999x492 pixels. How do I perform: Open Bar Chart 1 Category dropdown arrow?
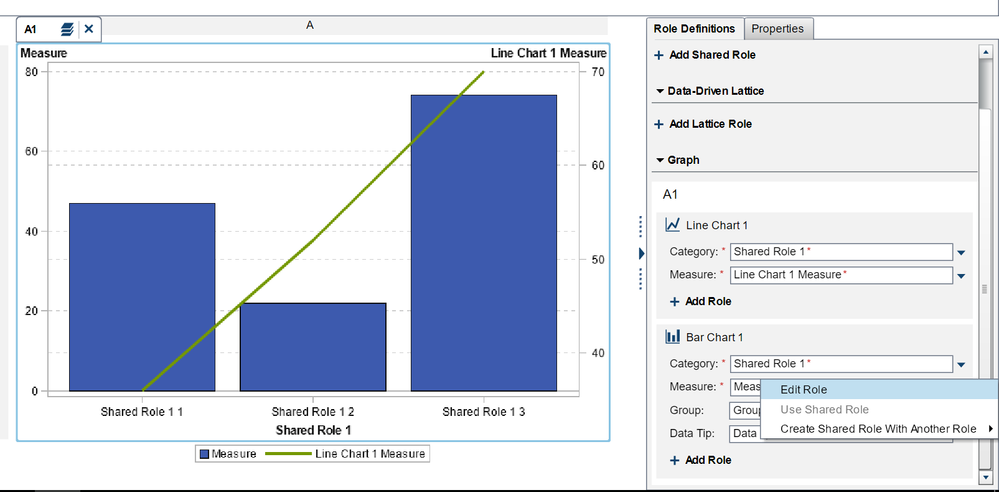(961, 365)
